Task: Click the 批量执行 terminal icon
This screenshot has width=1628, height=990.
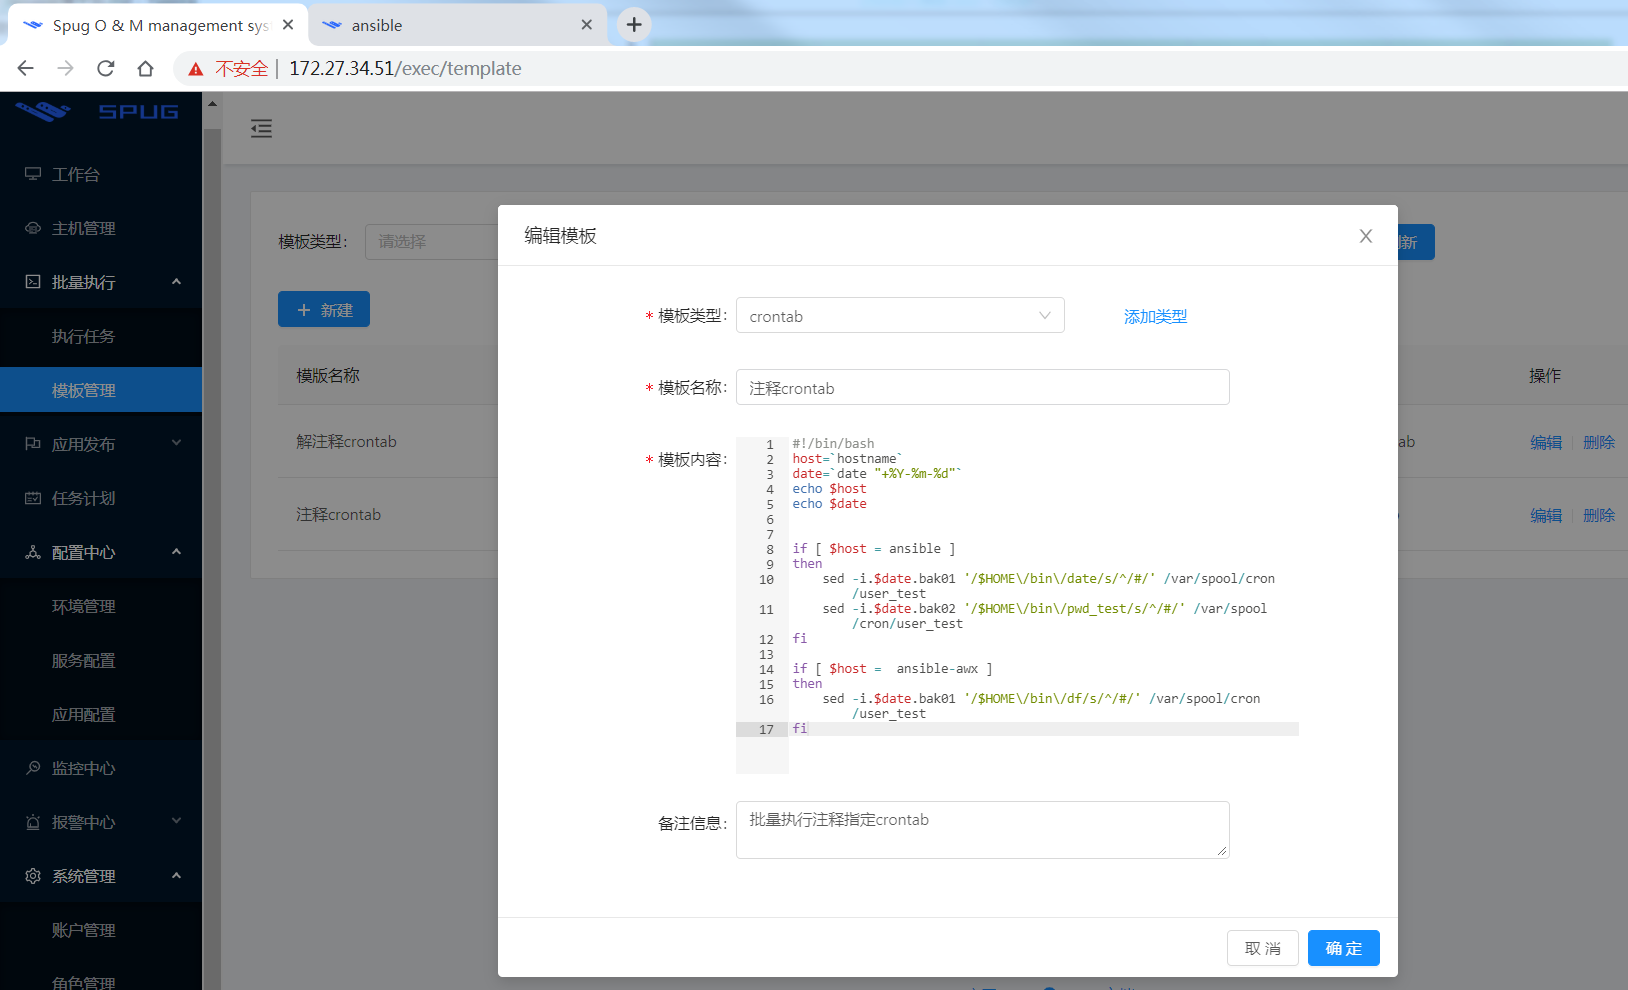Action: (33, 282)
